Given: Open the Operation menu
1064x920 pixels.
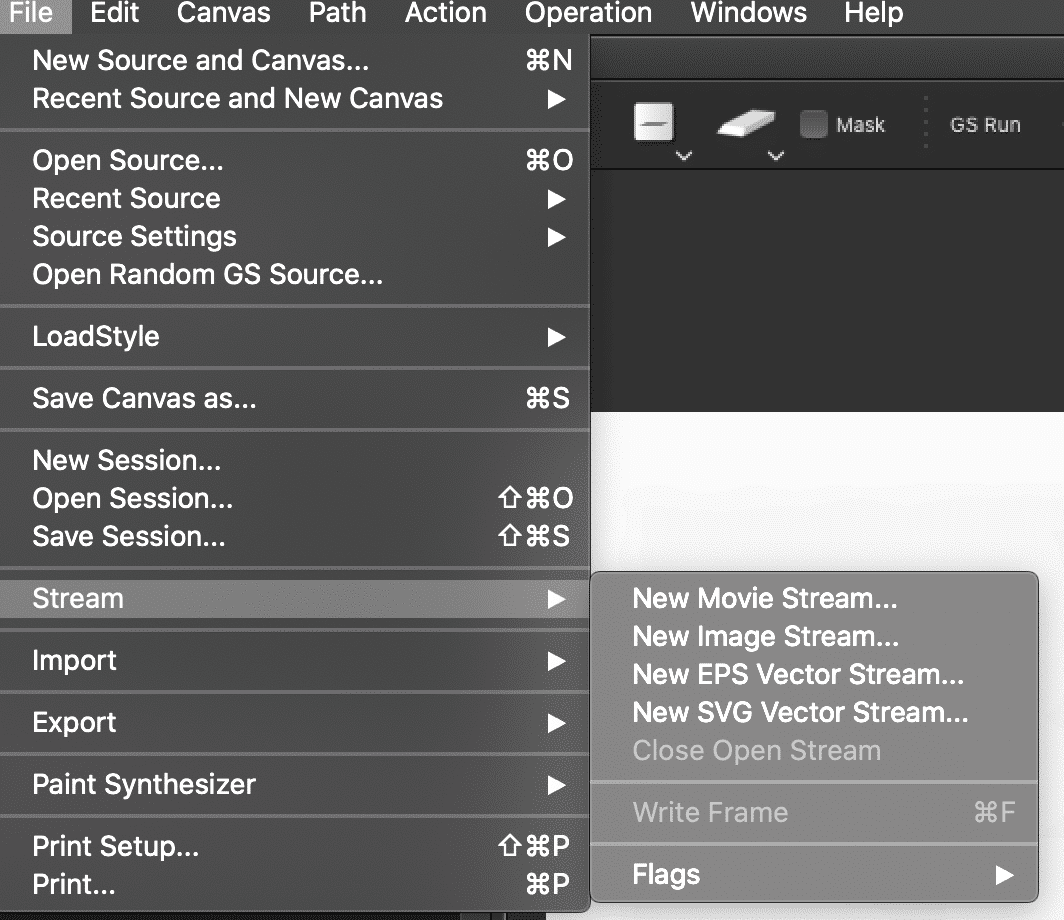Looking at the screenshot, I should pos(588,13).
